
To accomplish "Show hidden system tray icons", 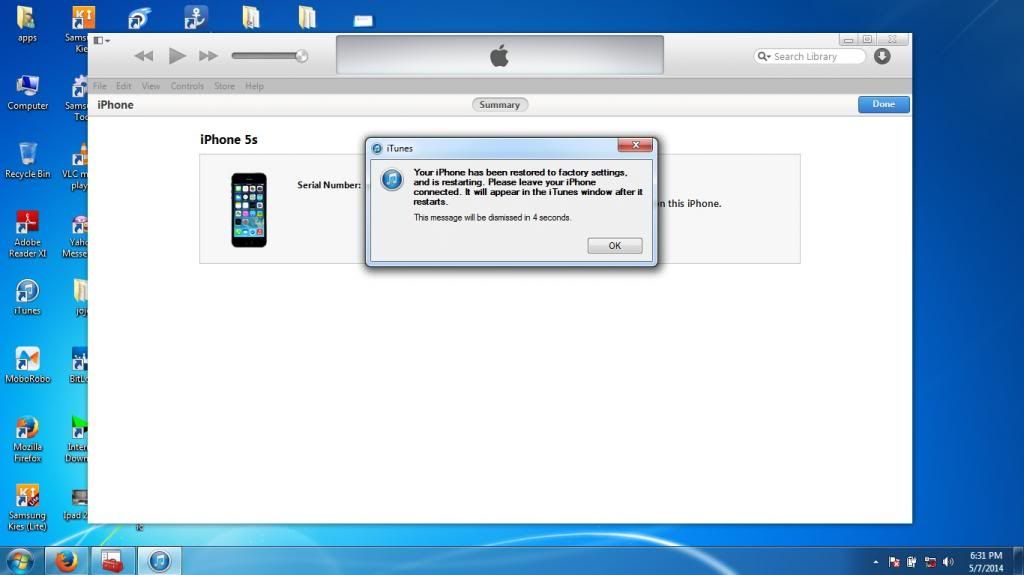I will coord(875,562).
